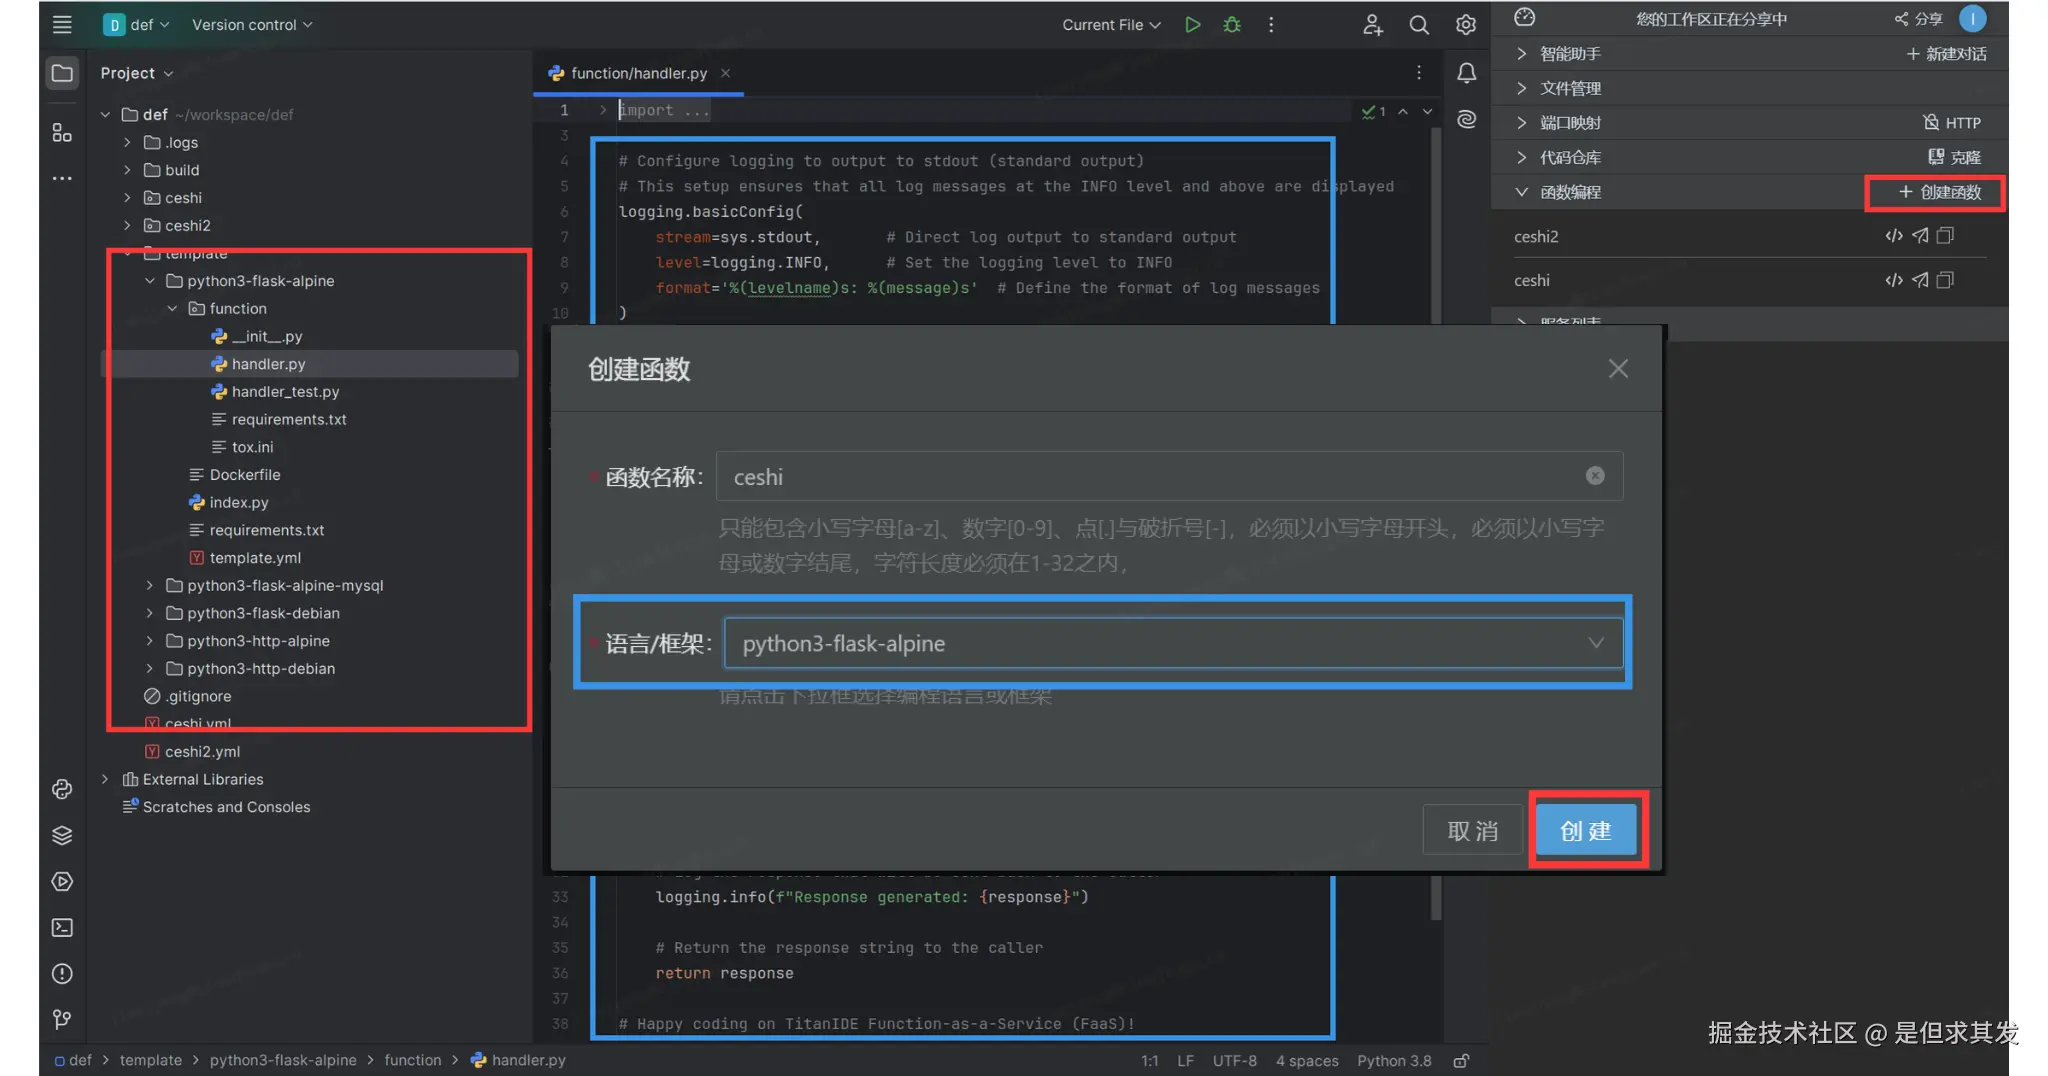Click the code icon for the ceshi function

click(x=1893, y=280)
